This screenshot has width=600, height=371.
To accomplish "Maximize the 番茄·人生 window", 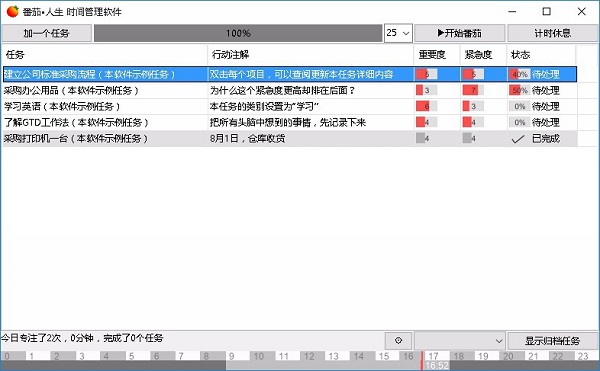I will coord(546,11).
